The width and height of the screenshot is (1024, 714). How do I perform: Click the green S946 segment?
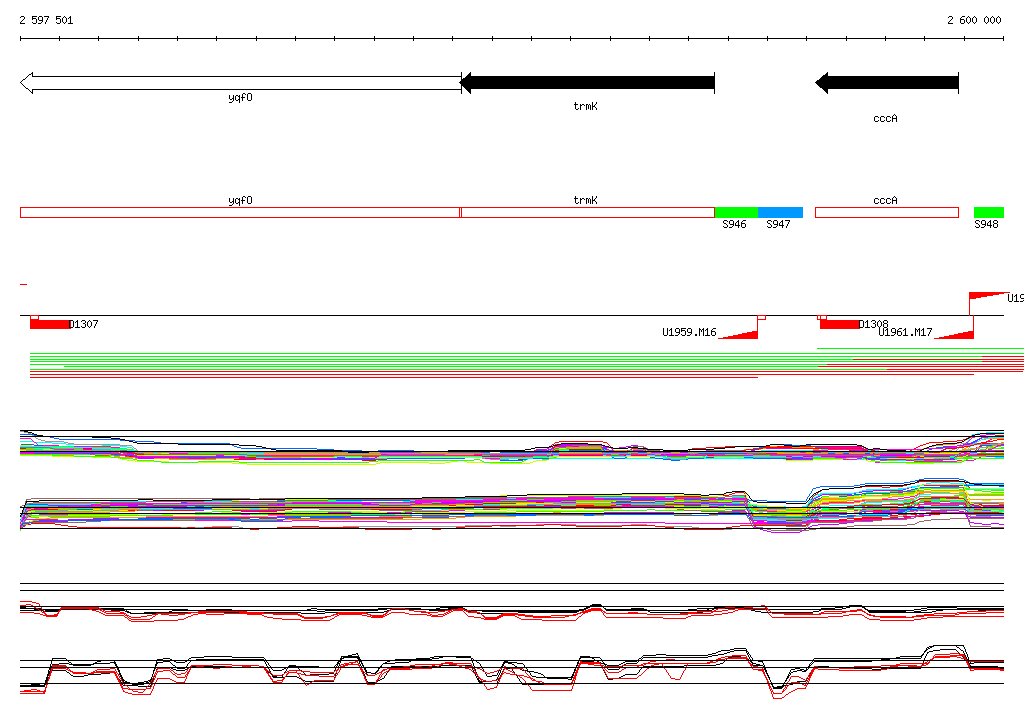click(737, 212)
